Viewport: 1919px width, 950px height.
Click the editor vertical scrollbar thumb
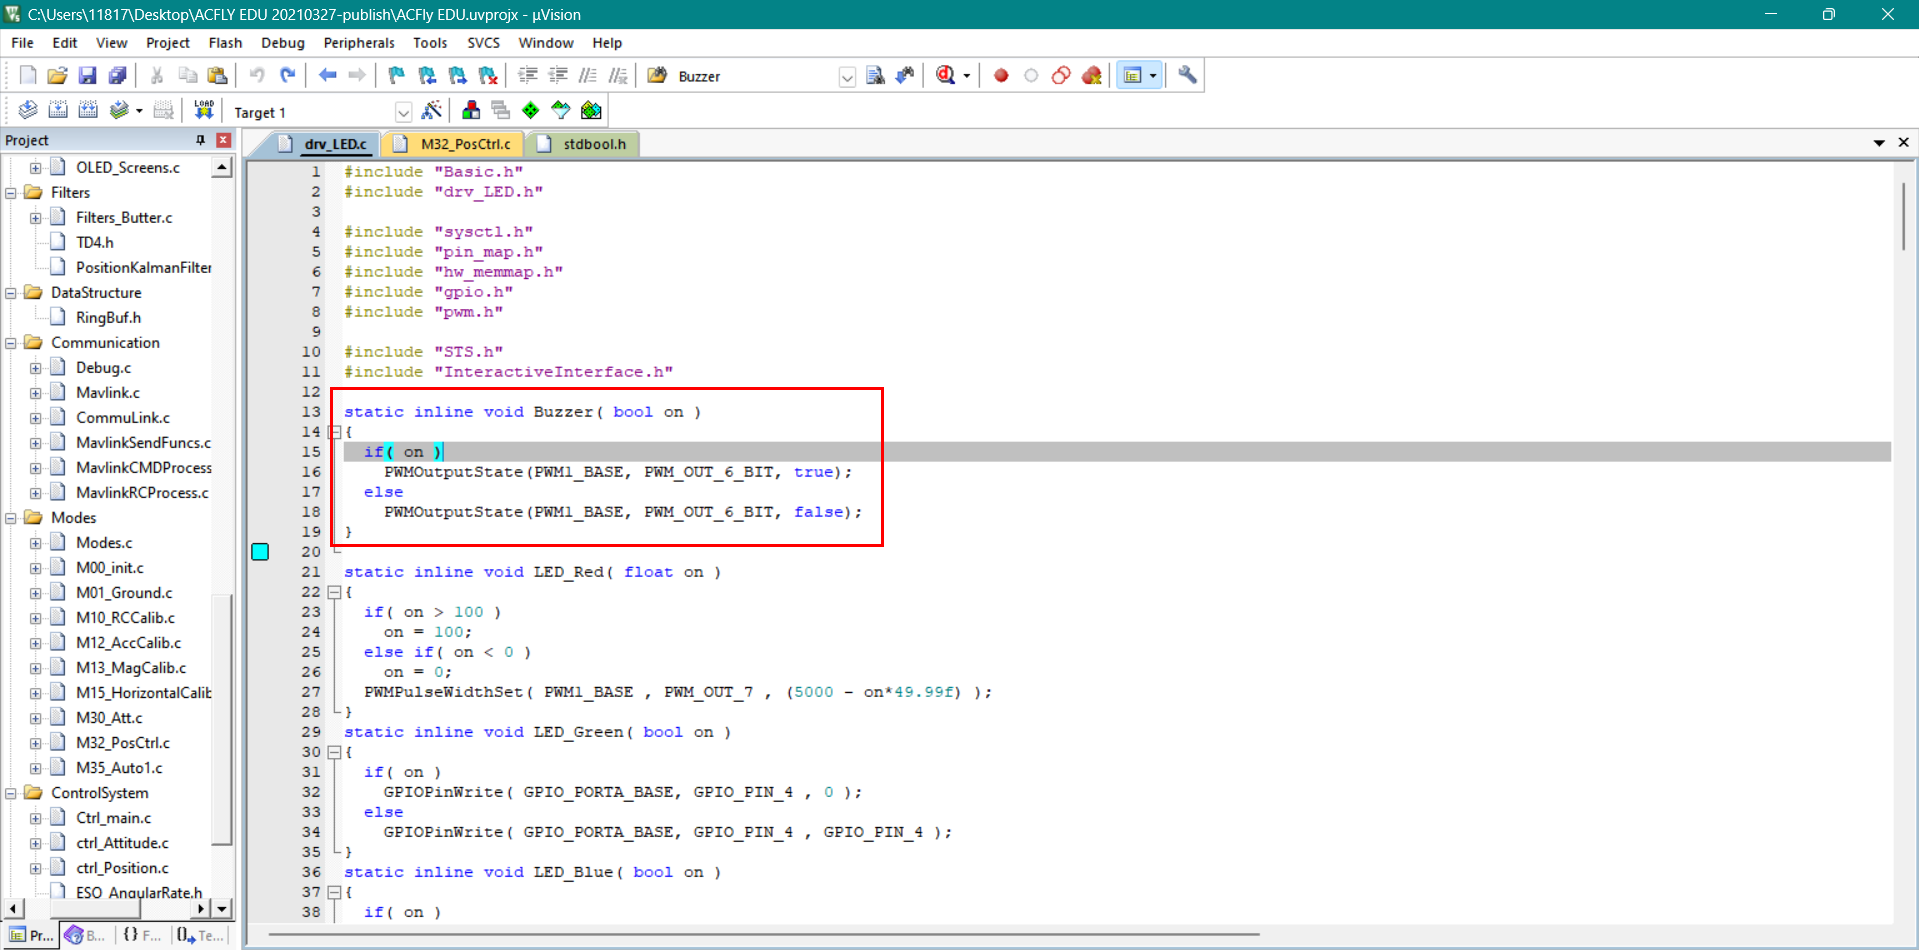tap(1903, 216)
